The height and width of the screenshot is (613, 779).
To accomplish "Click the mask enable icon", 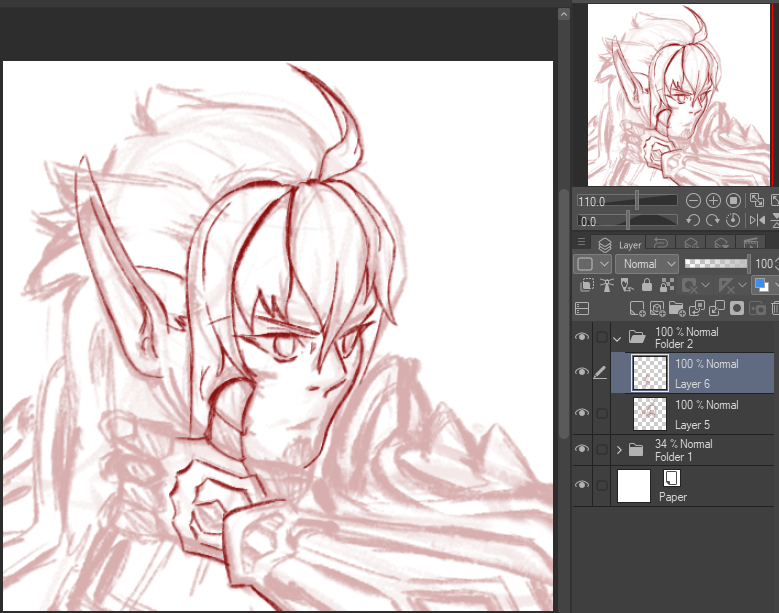I will 690,286.
